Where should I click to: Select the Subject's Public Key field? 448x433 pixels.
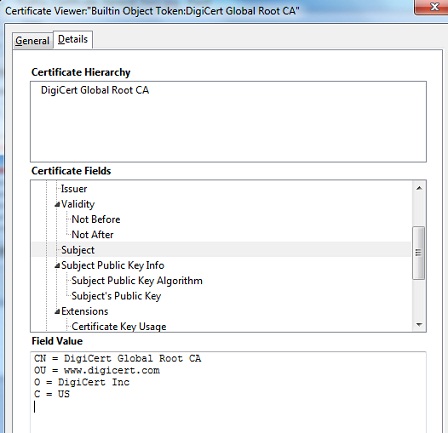[x=116, y=296]
